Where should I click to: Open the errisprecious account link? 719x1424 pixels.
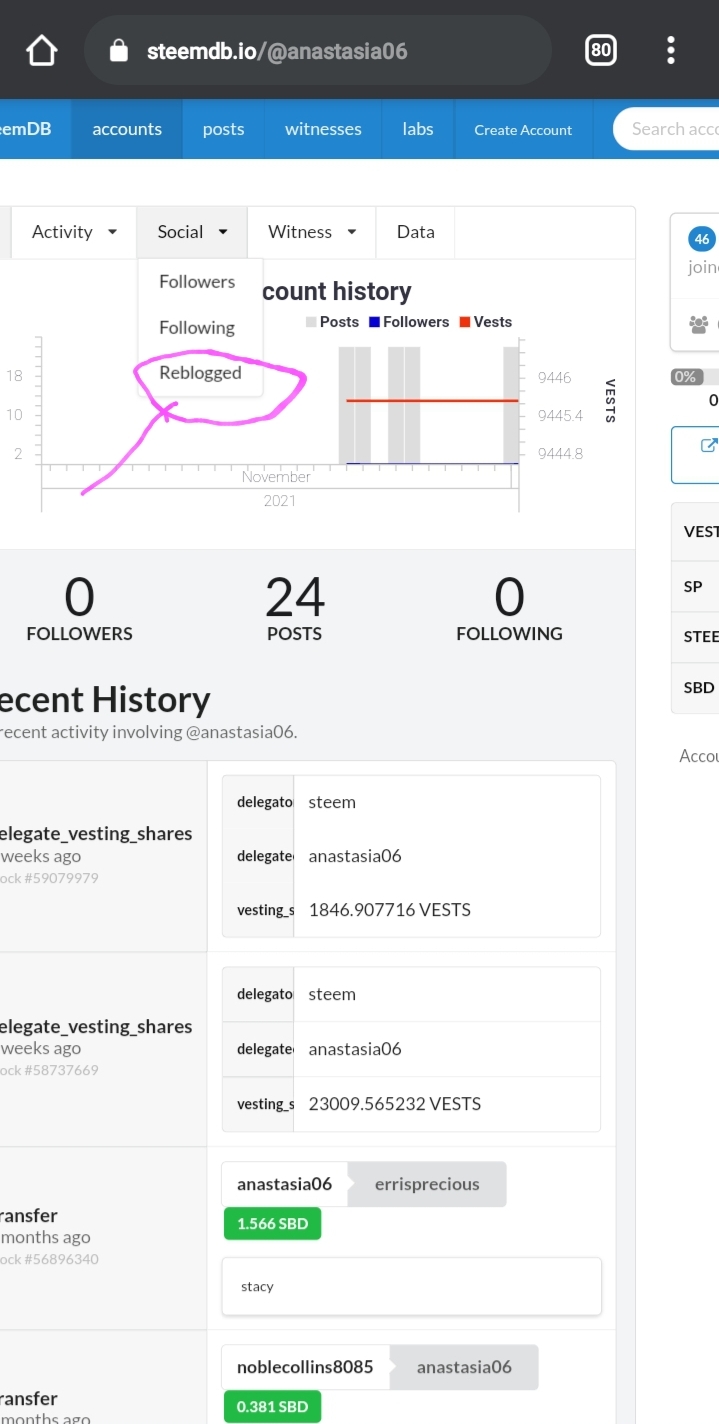pos(427,1184)
